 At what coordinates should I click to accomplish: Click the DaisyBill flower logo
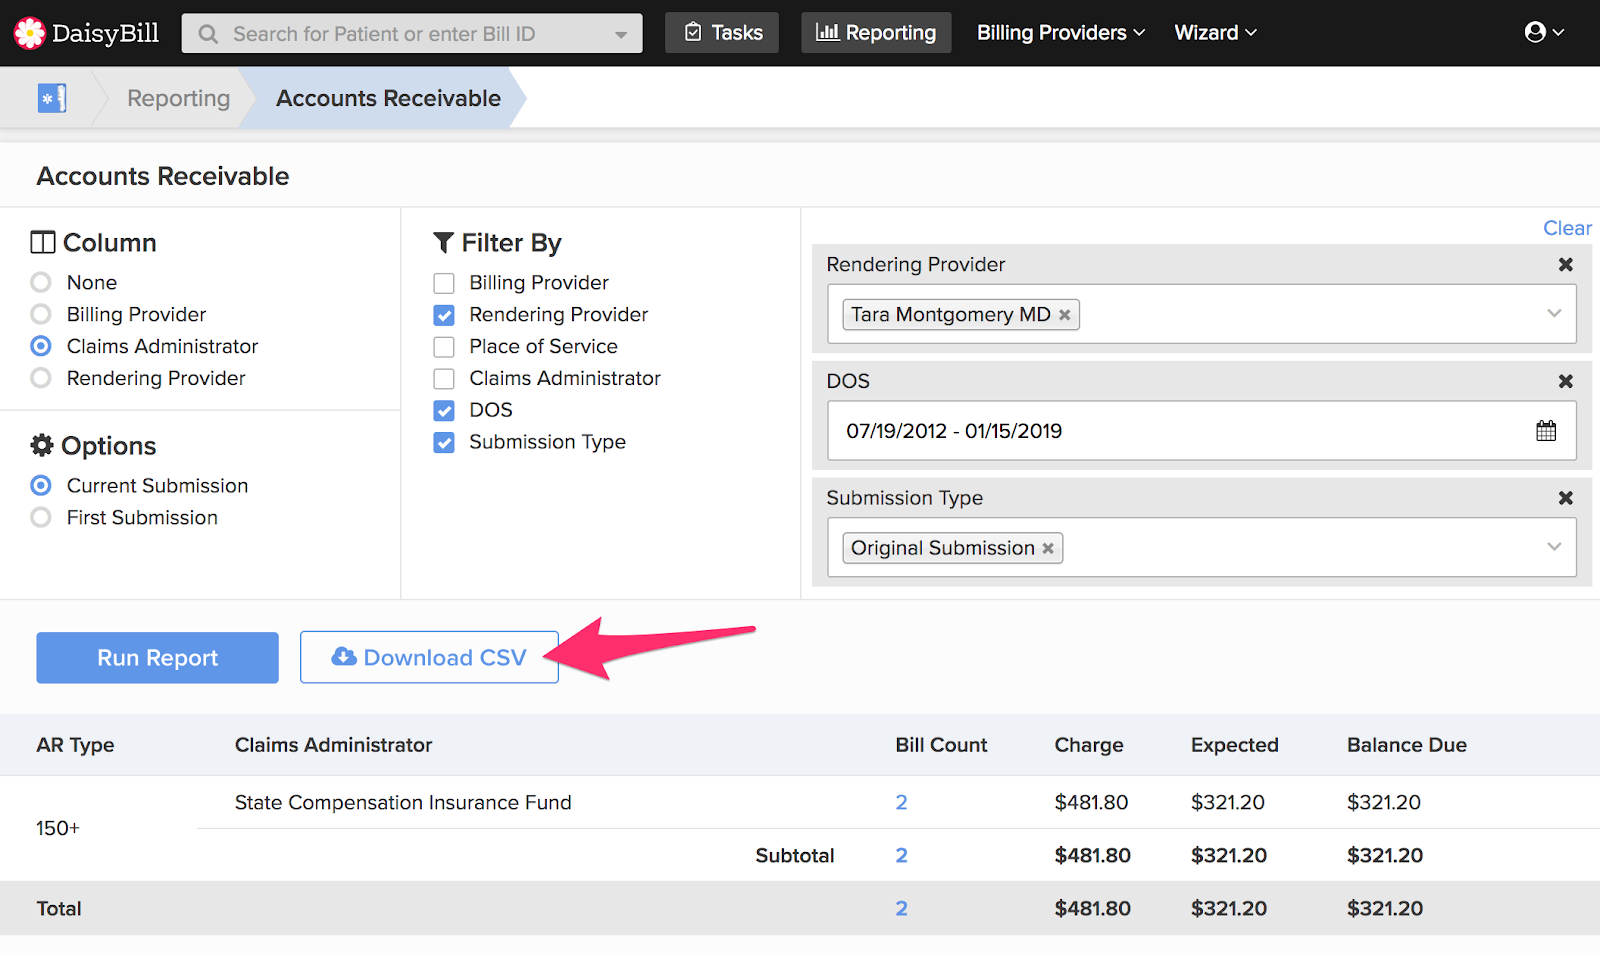29,33
